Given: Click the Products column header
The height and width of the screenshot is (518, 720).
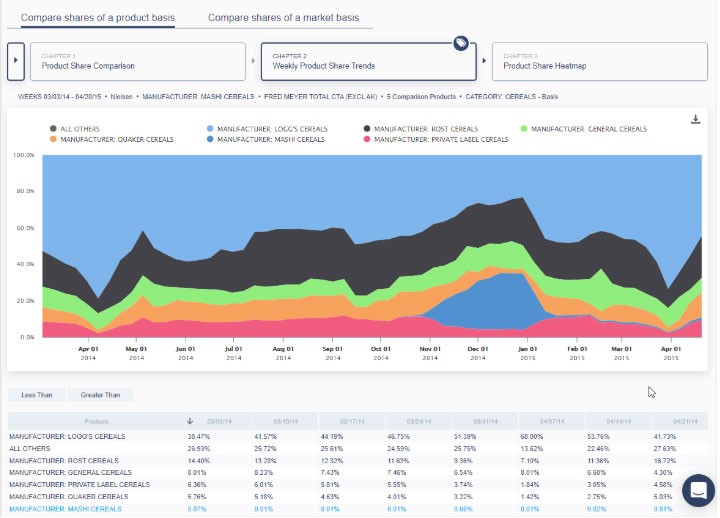Looking at the screenshot, I should (96, 421).
